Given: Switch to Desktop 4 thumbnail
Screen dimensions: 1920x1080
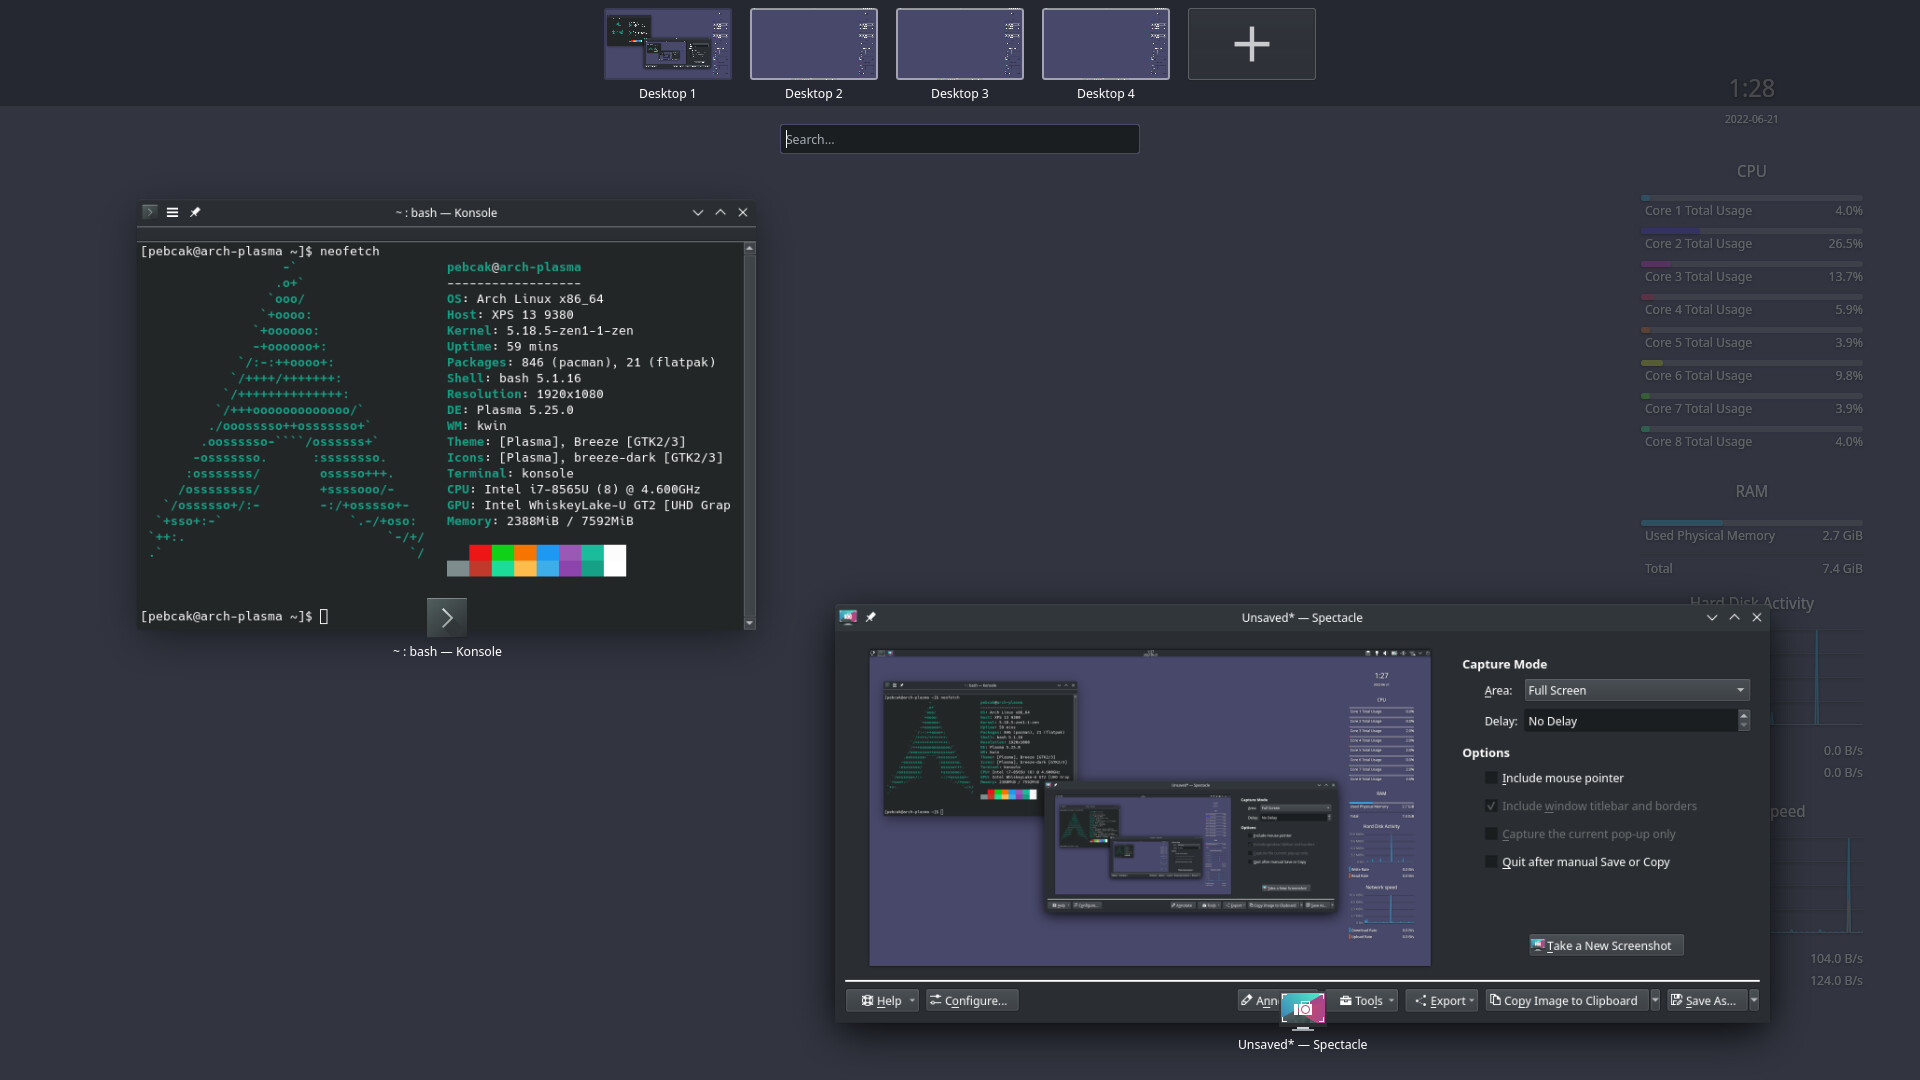Looking at the screenshot, I should 1105,44.
